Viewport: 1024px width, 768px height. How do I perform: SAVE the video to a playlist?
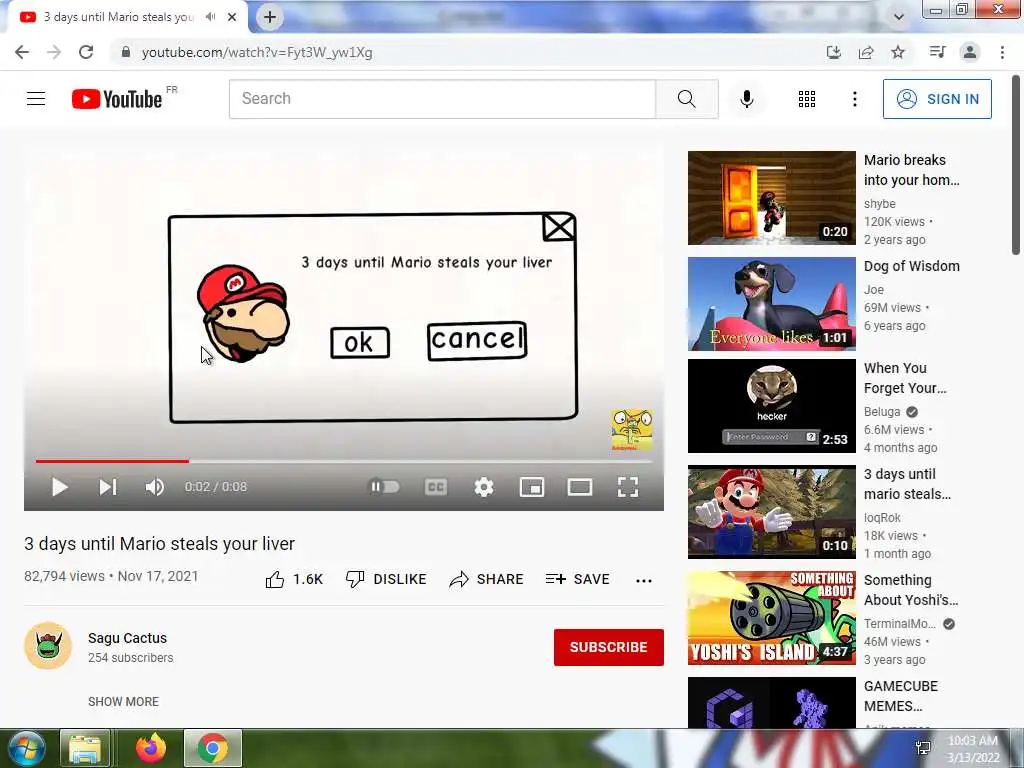[578, 579]
